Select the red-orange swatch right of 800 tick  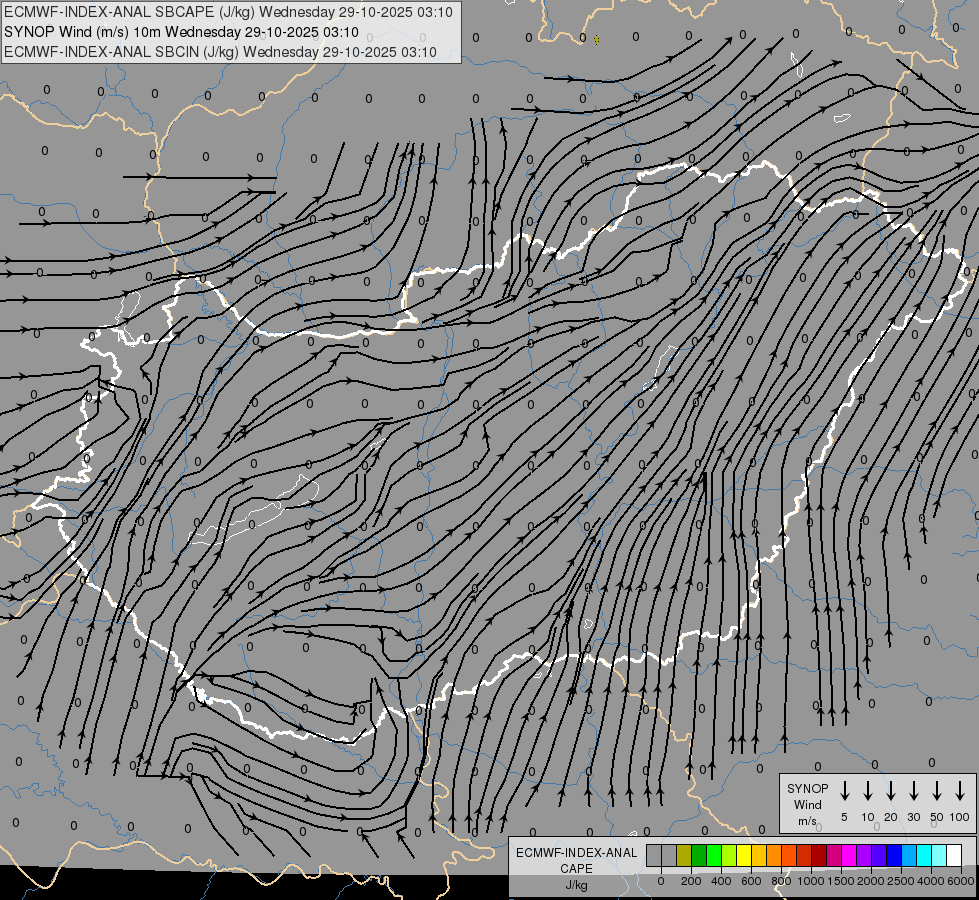tap(789, 855)
